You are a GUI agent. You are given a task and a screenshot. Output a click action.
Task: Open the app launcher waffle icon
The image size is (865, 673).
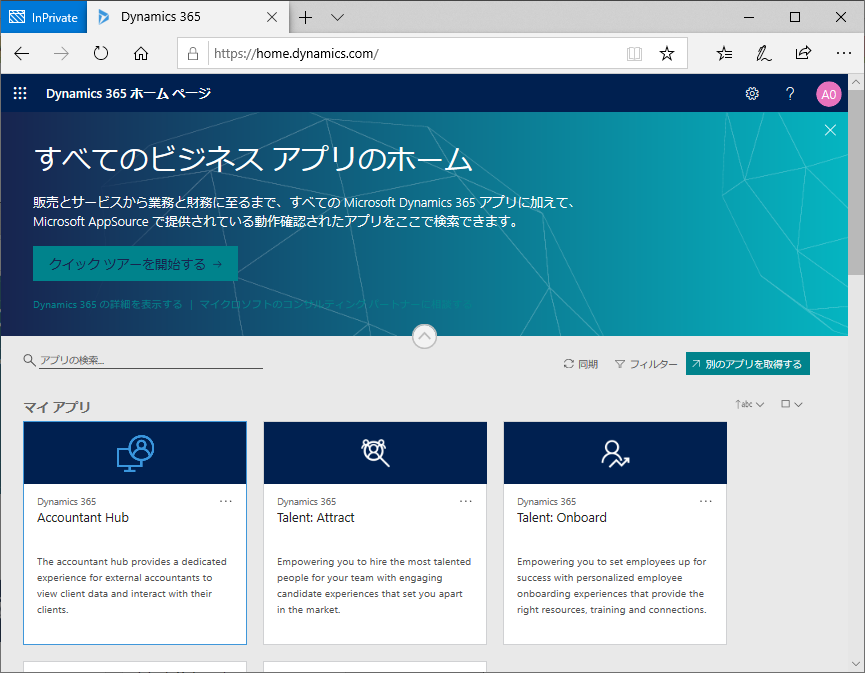point(20,93)
